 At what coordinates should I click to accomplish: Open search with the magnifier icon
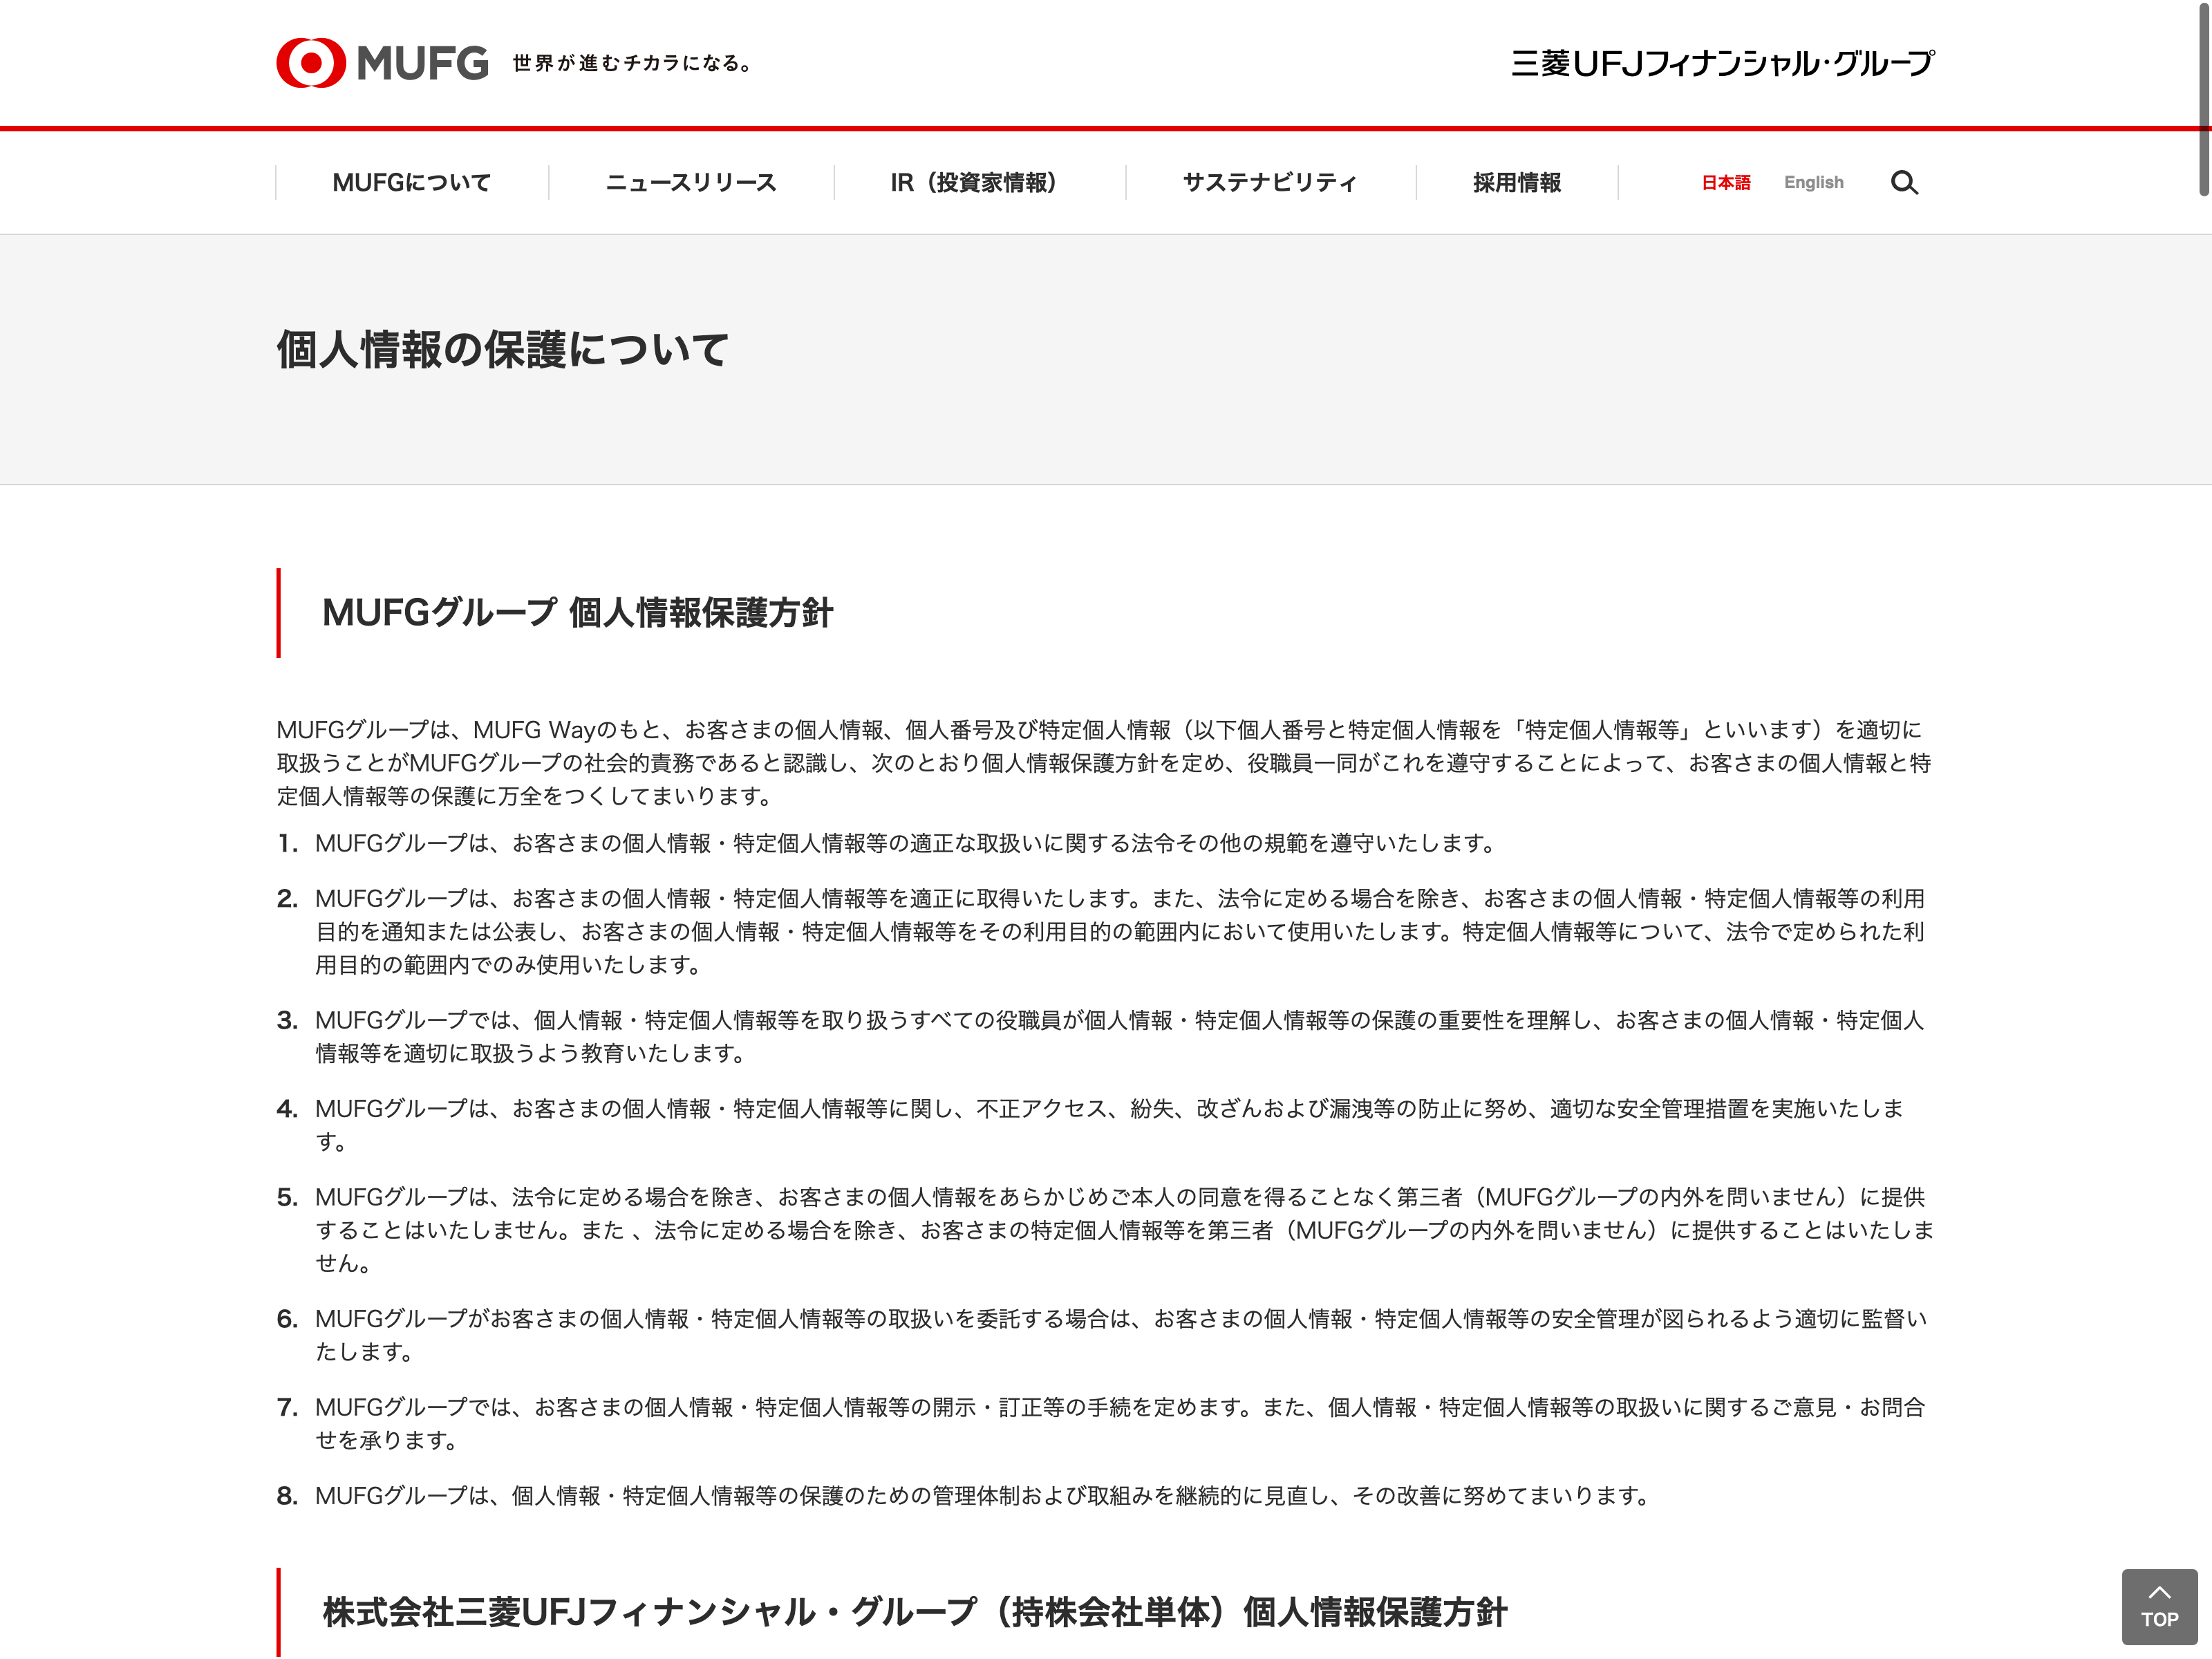pos(1903,182)
